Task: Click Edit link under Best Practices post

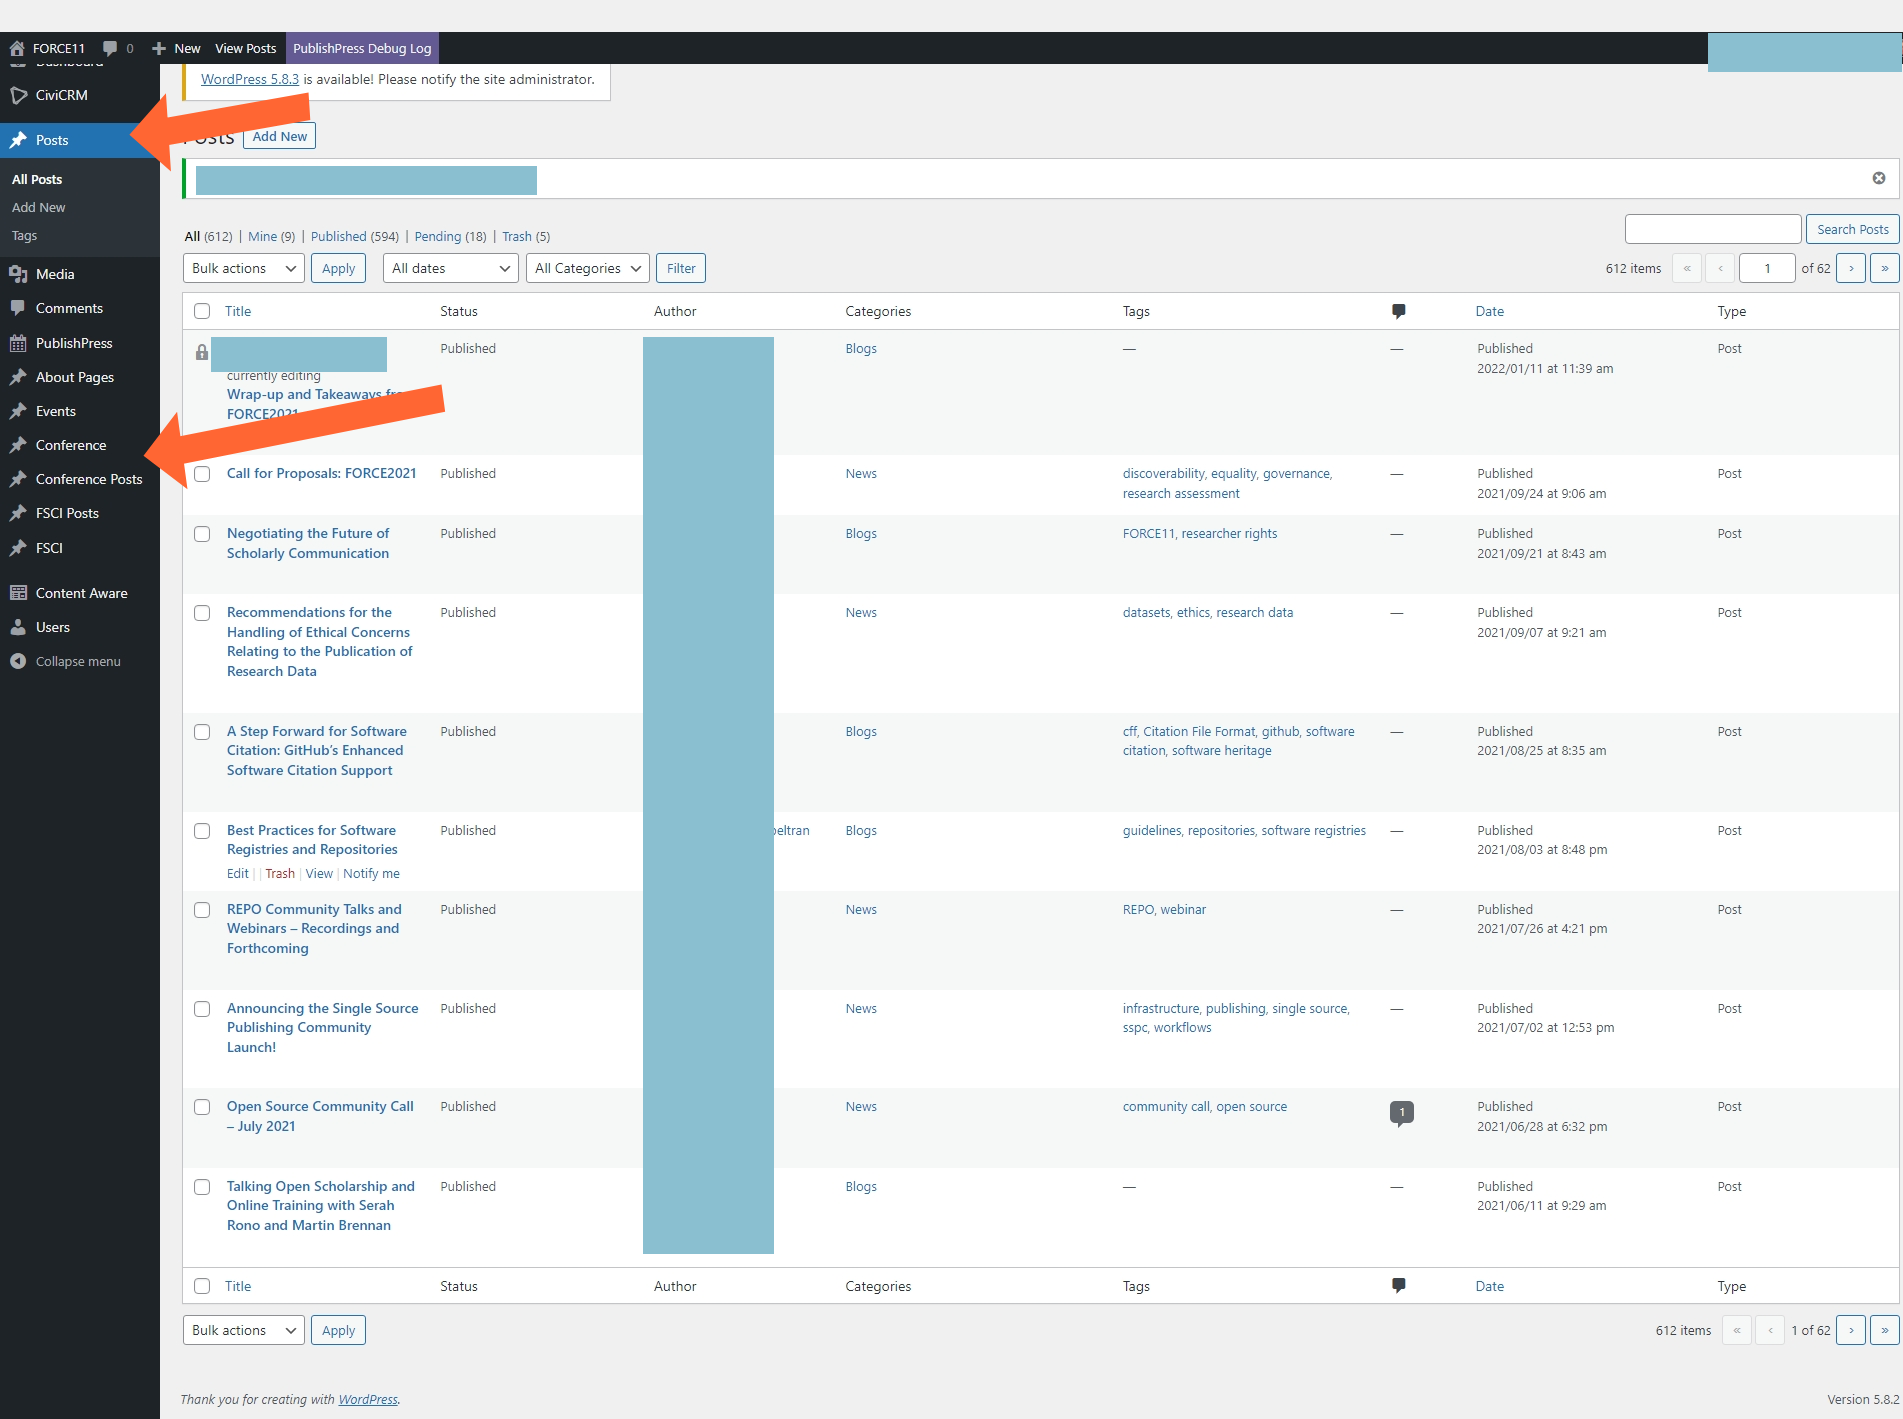Action: tap(238, 873)
